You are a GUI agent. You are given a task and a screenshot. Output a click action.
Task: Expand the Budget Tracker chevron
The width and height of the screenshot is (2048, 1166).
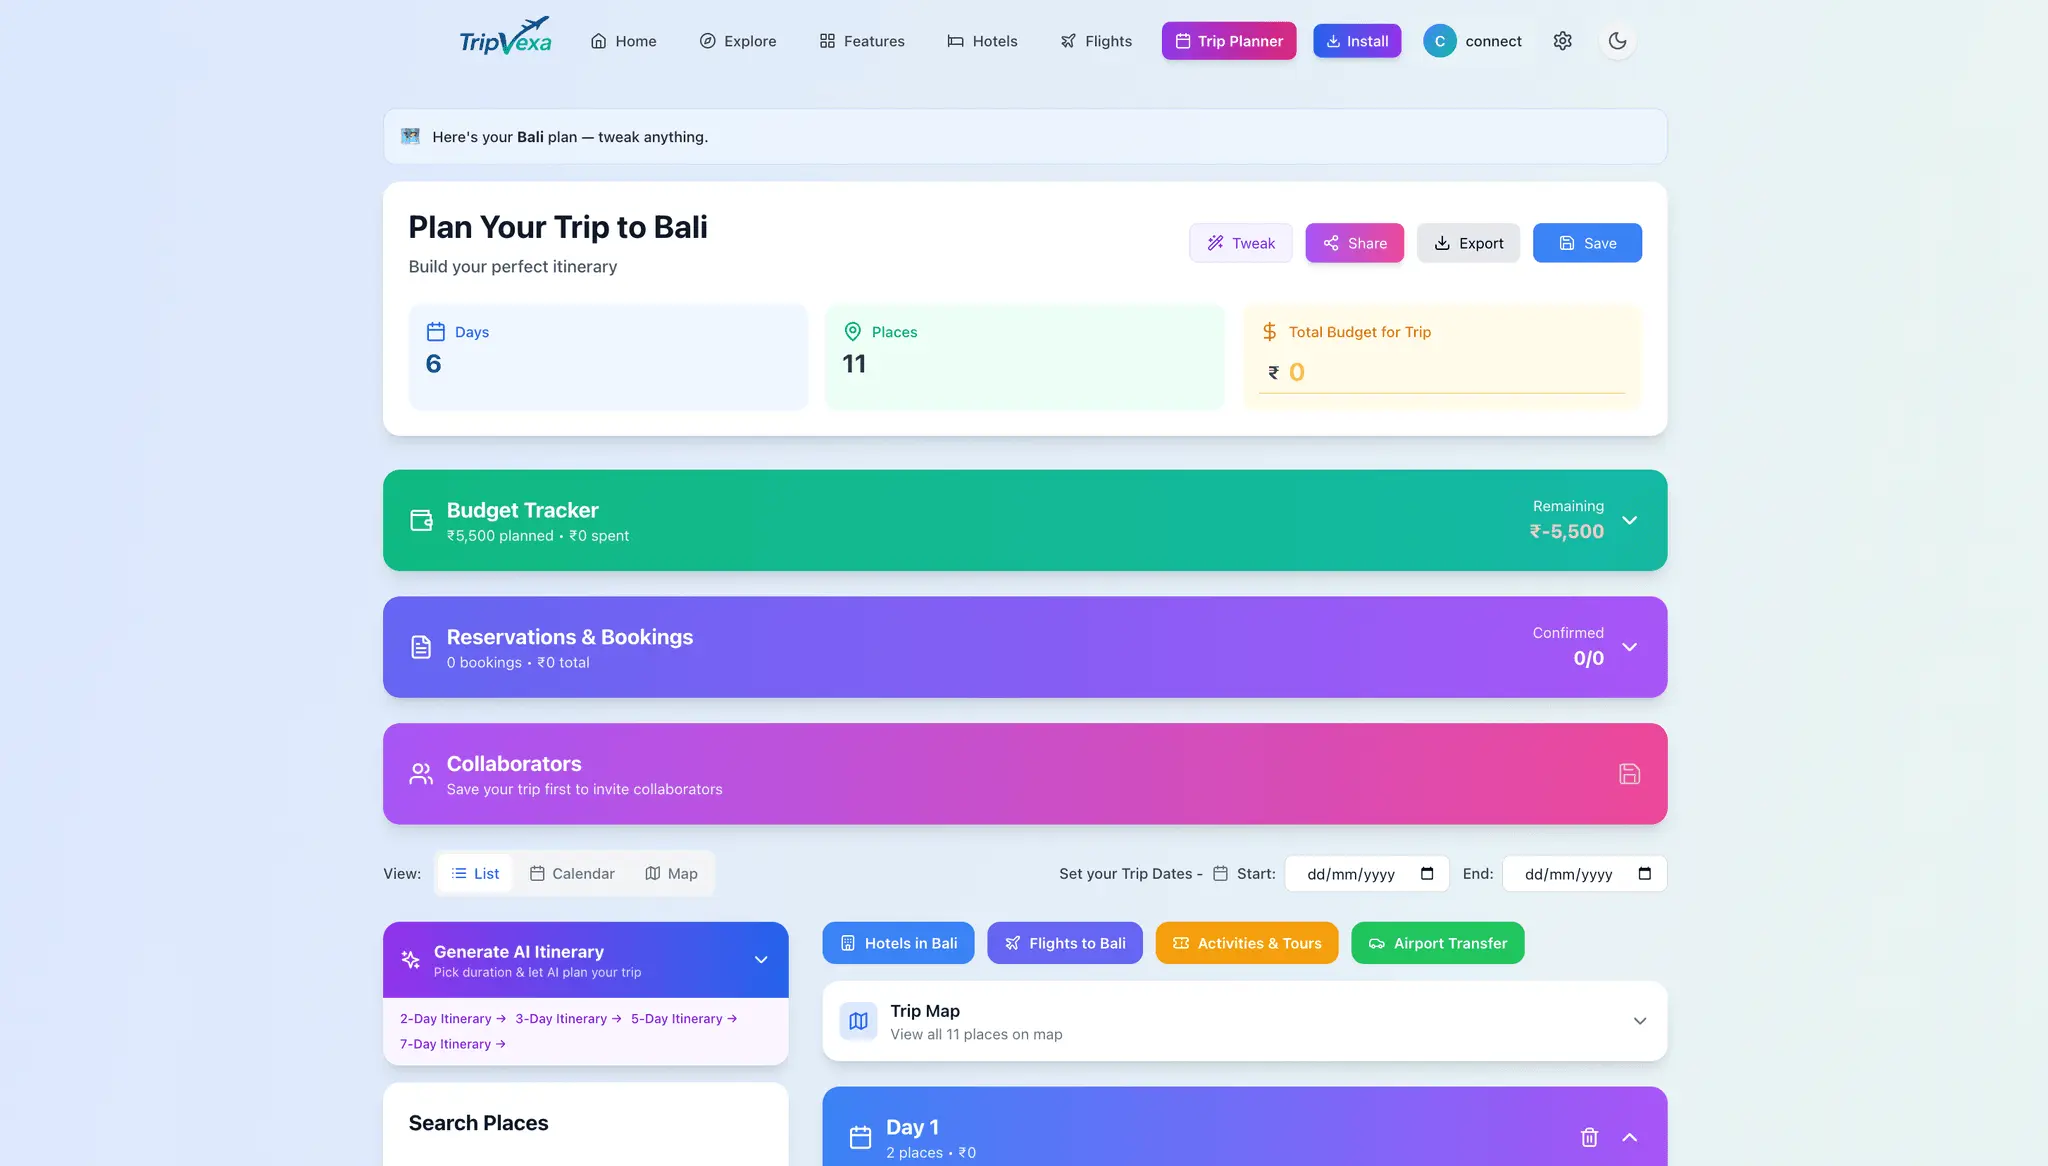click(x=1630, y=520)
